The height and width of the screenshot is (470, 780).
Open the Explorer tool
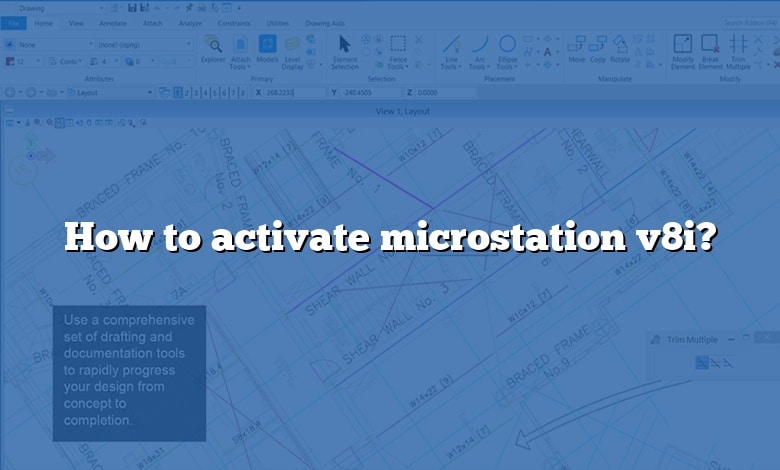pos(213,49)
